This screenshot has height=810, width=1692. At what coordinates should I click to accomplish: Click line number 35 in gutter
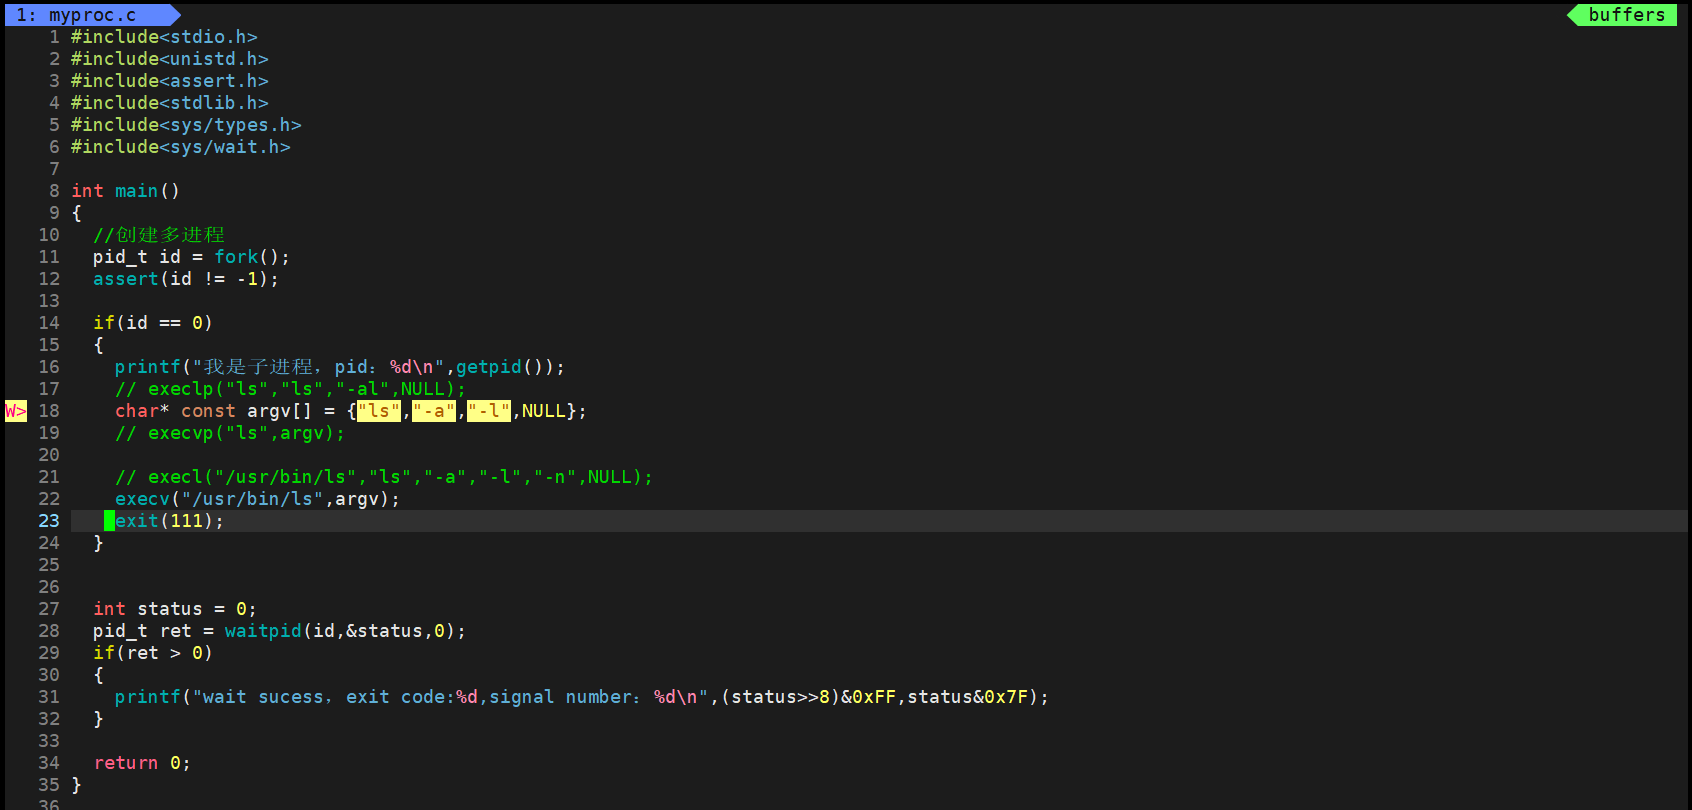pyautogui.click(x=49, y=785)
